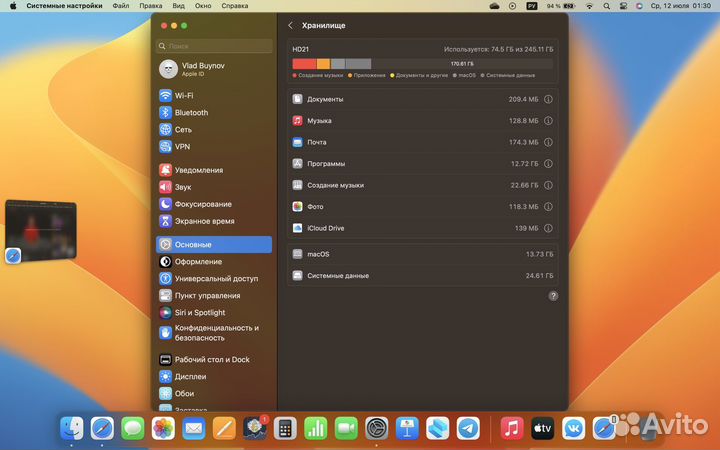The image size is (720, 450).
Task: Open Wi-Fi settings in sidebar
Action: [x=184, y=95]
